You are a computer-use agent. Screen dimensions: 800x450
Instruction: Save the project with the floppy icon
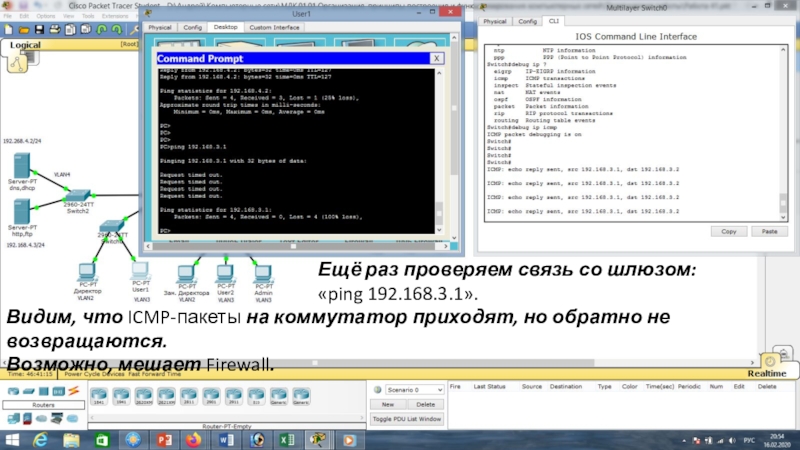point(39,30)
